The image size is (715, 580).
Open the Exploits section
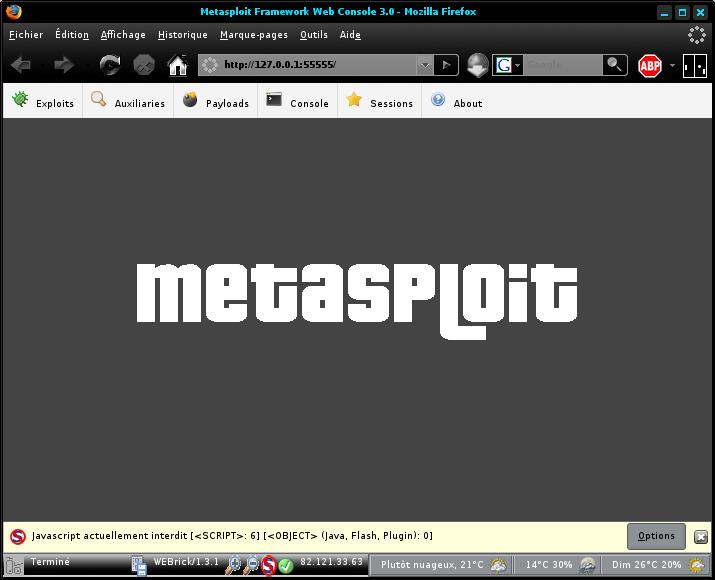[55, 104]
